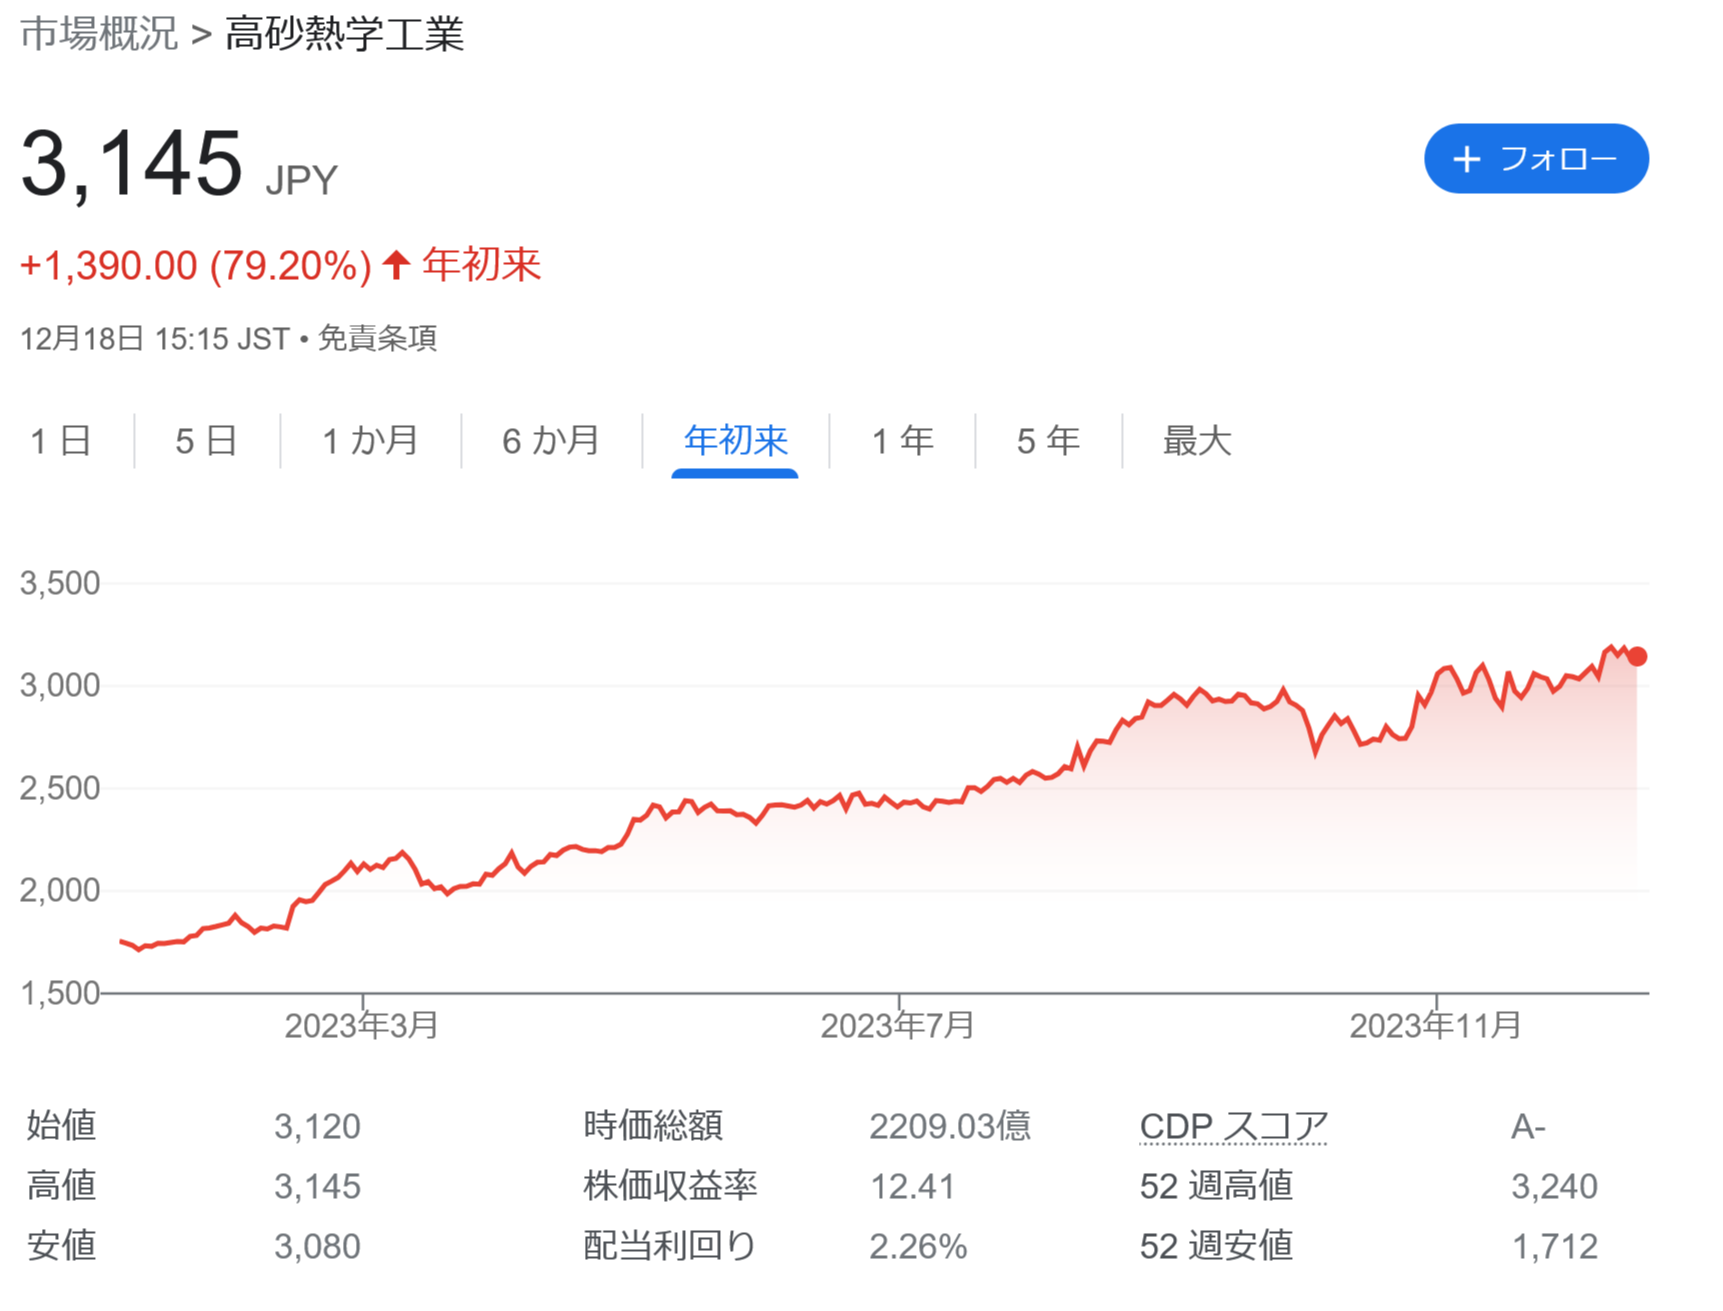Click the 1,500 y-axis label
Image resolution: width=1723 pixels, height=1311 pixels.
point(60,993)
